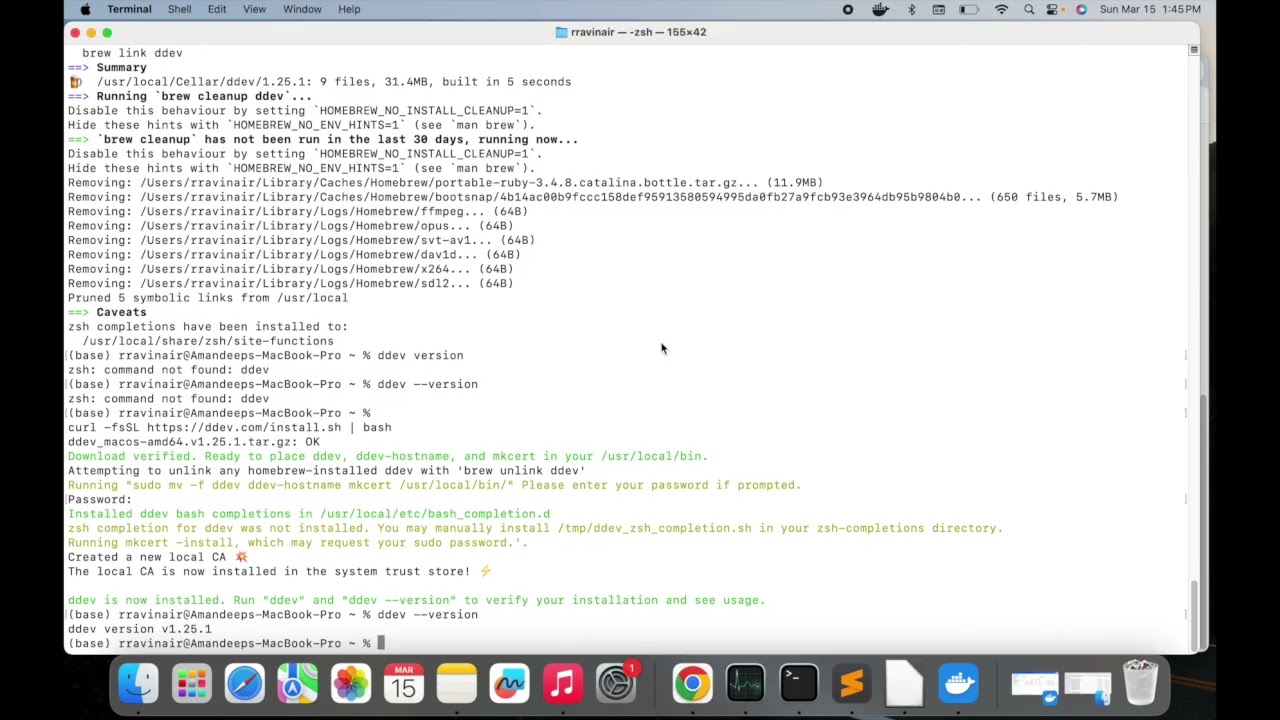Launch Docker Desktop from the Dock
This screenshot has height=720, width=1280.
(958, 684)
